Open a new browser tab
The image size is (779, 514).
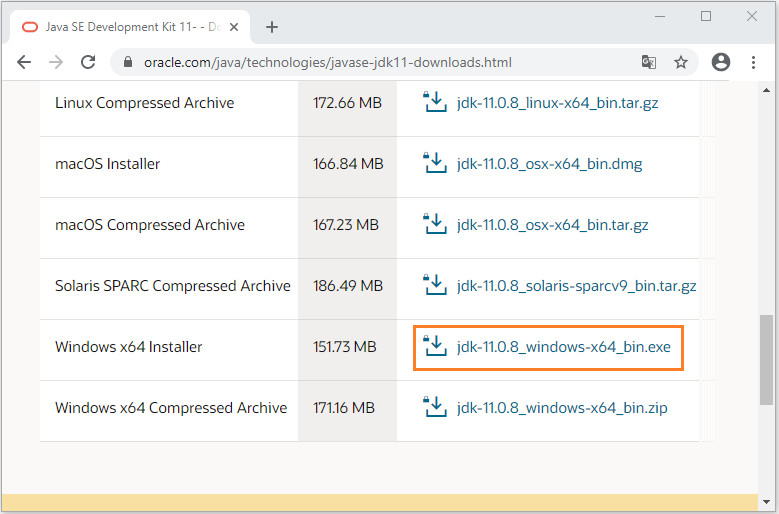click(272, 27)
